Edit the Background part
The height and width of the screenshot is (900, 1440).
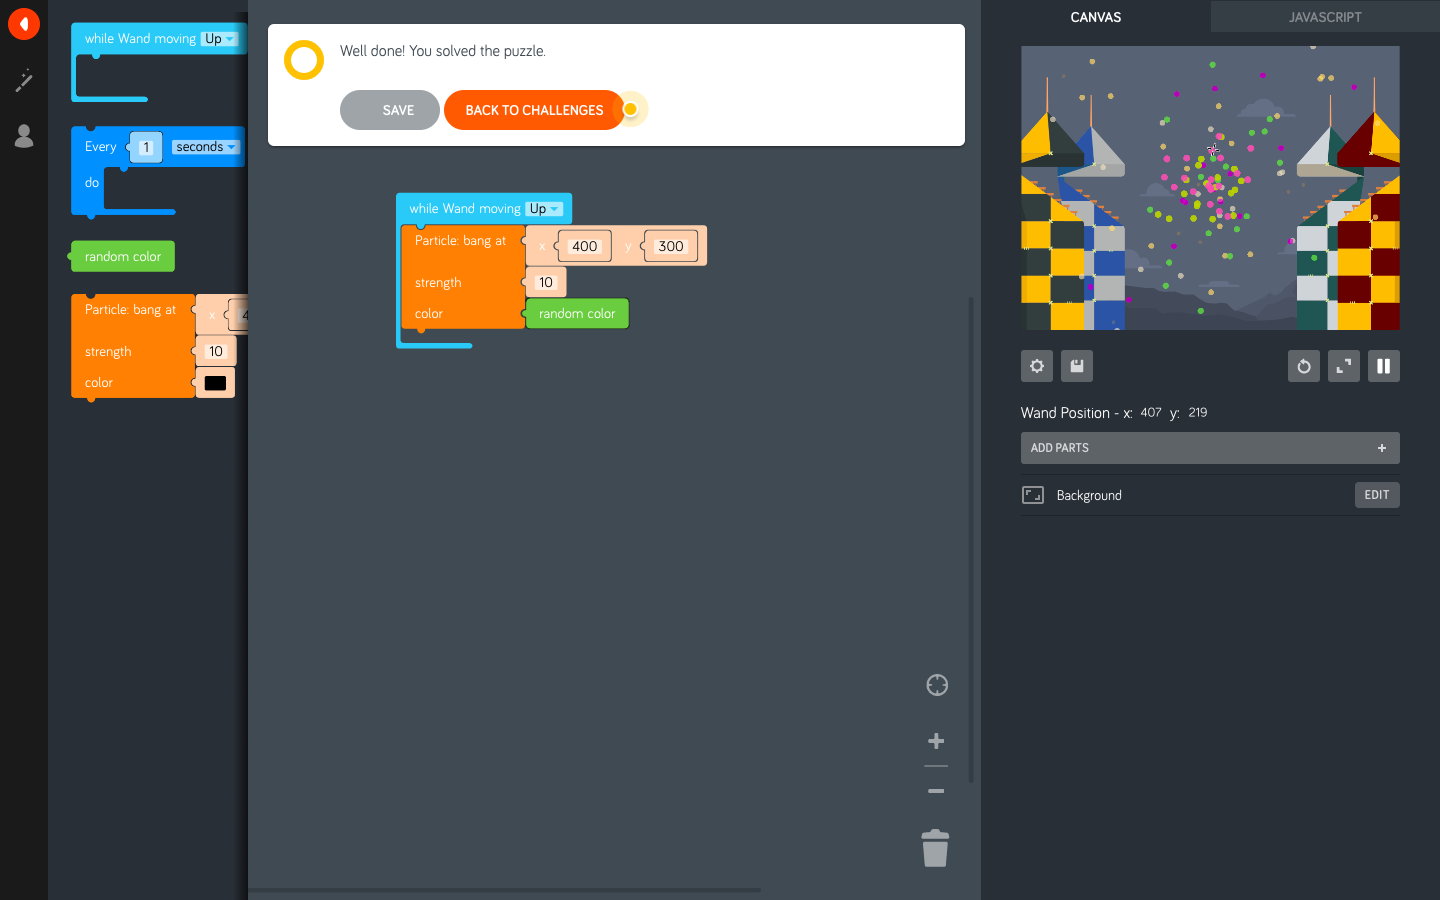pos(1377,494)
